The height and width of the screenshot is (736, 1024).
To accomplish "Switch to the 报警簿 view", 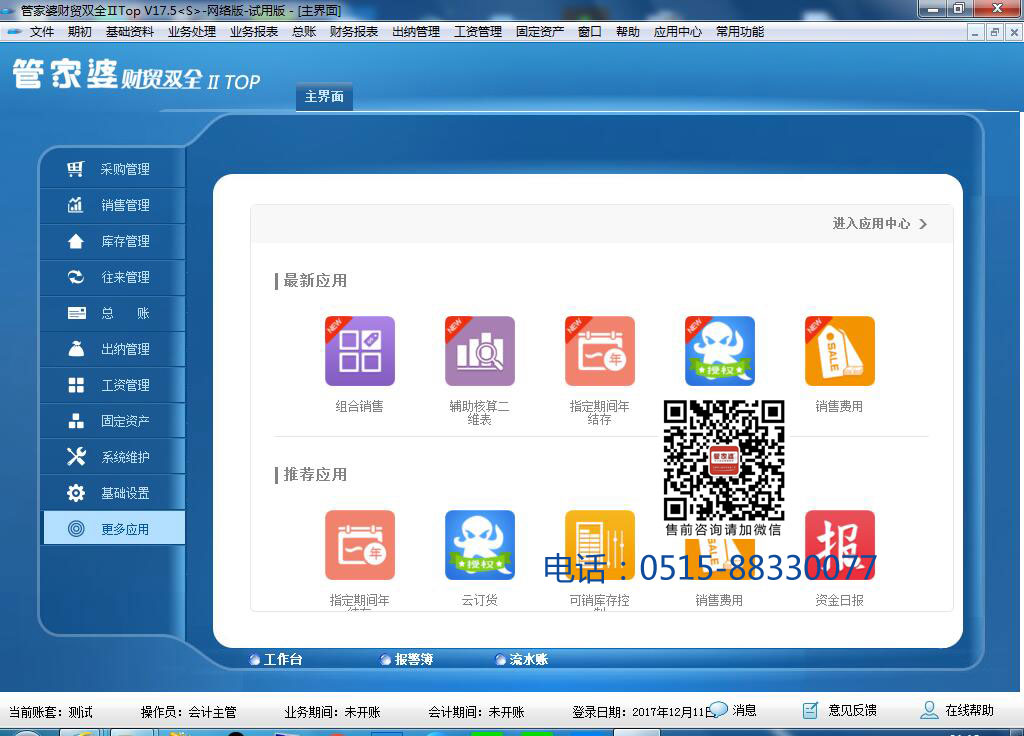I will pos(407,660).
